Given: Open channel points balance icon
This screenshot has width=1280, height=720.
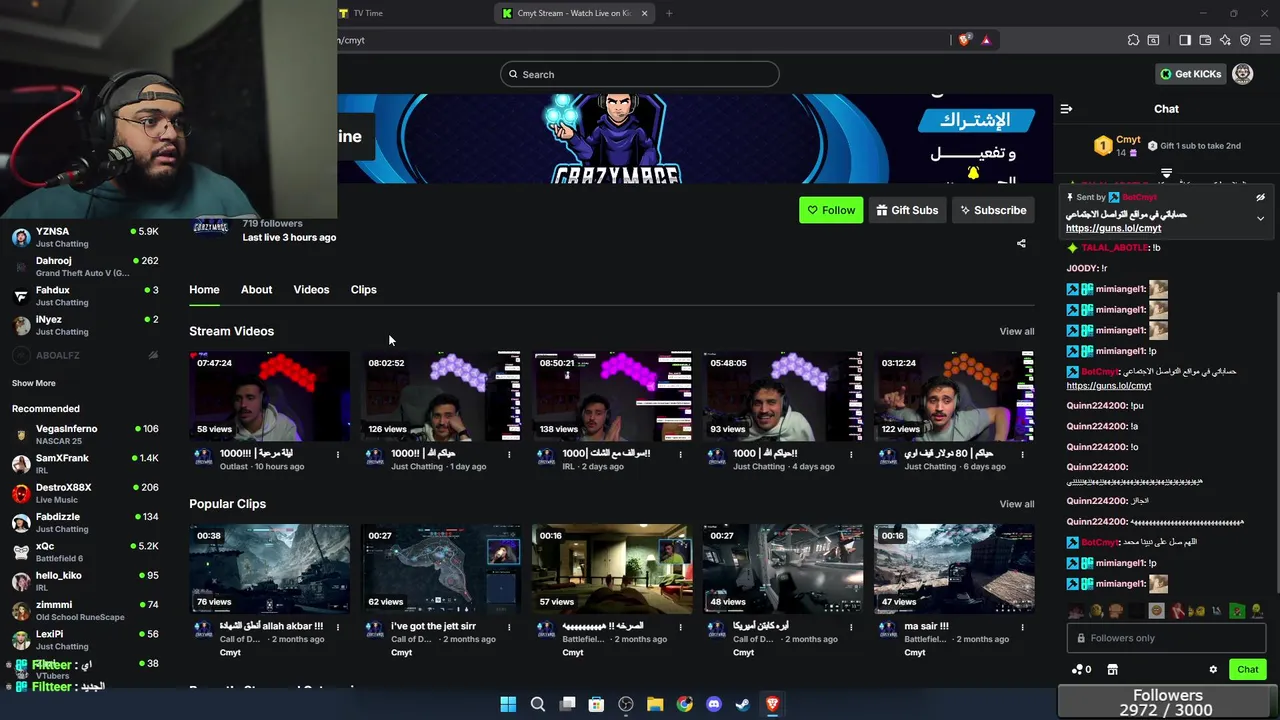Looking at the screenshot, I should [1080, 670].
